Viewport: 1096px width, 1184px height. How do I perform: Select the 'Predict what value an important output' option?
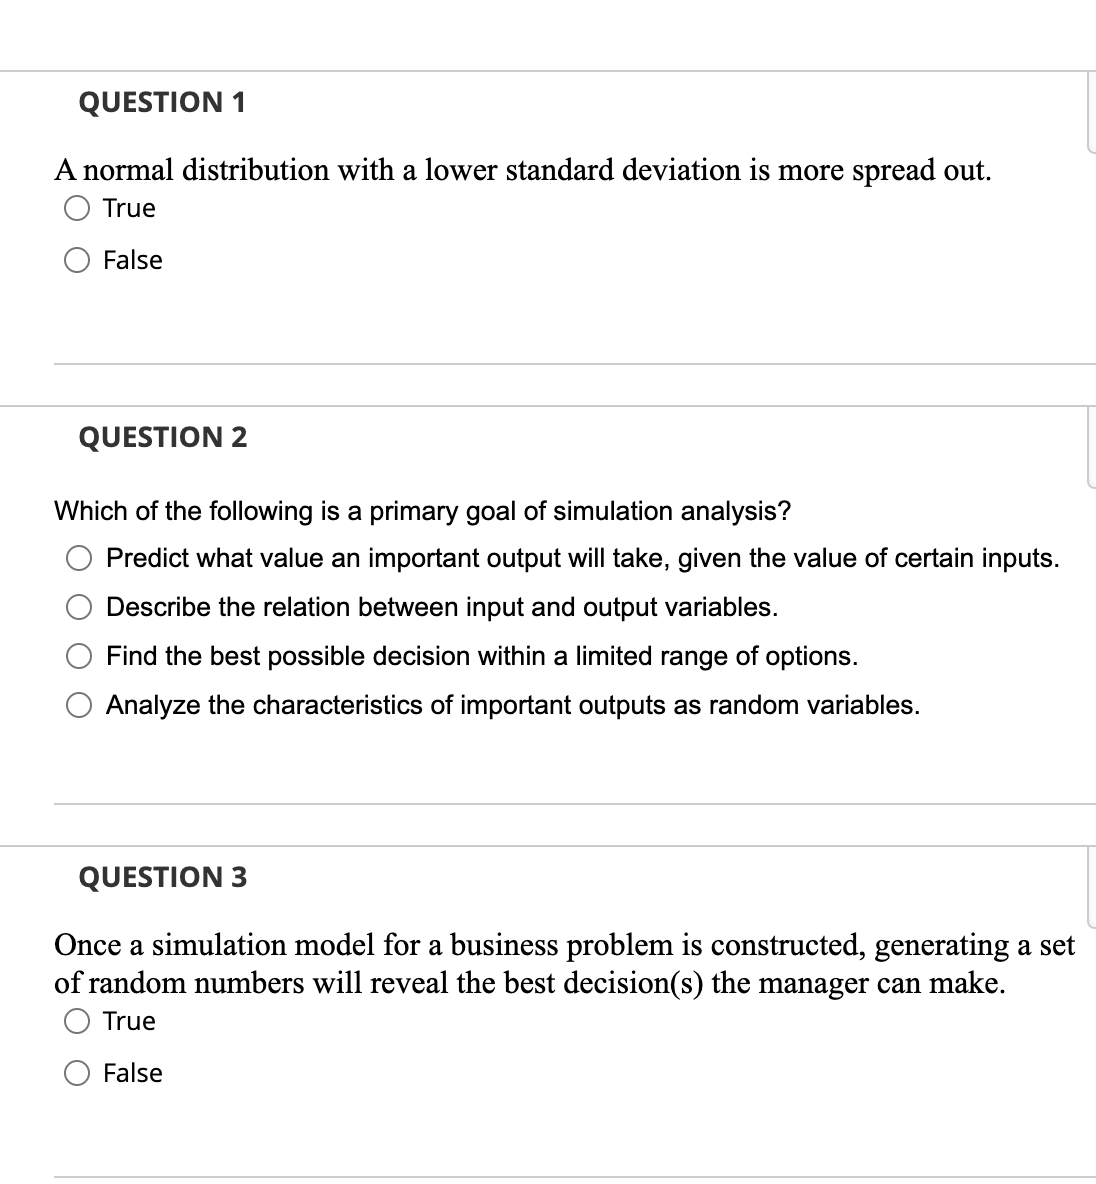click(79, 558)
